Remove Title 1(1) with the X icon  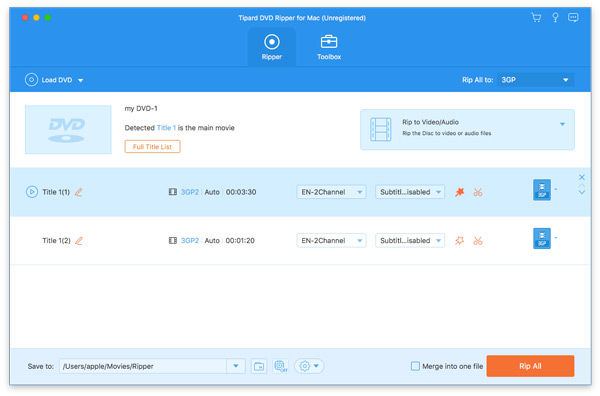tap(582, 177)
